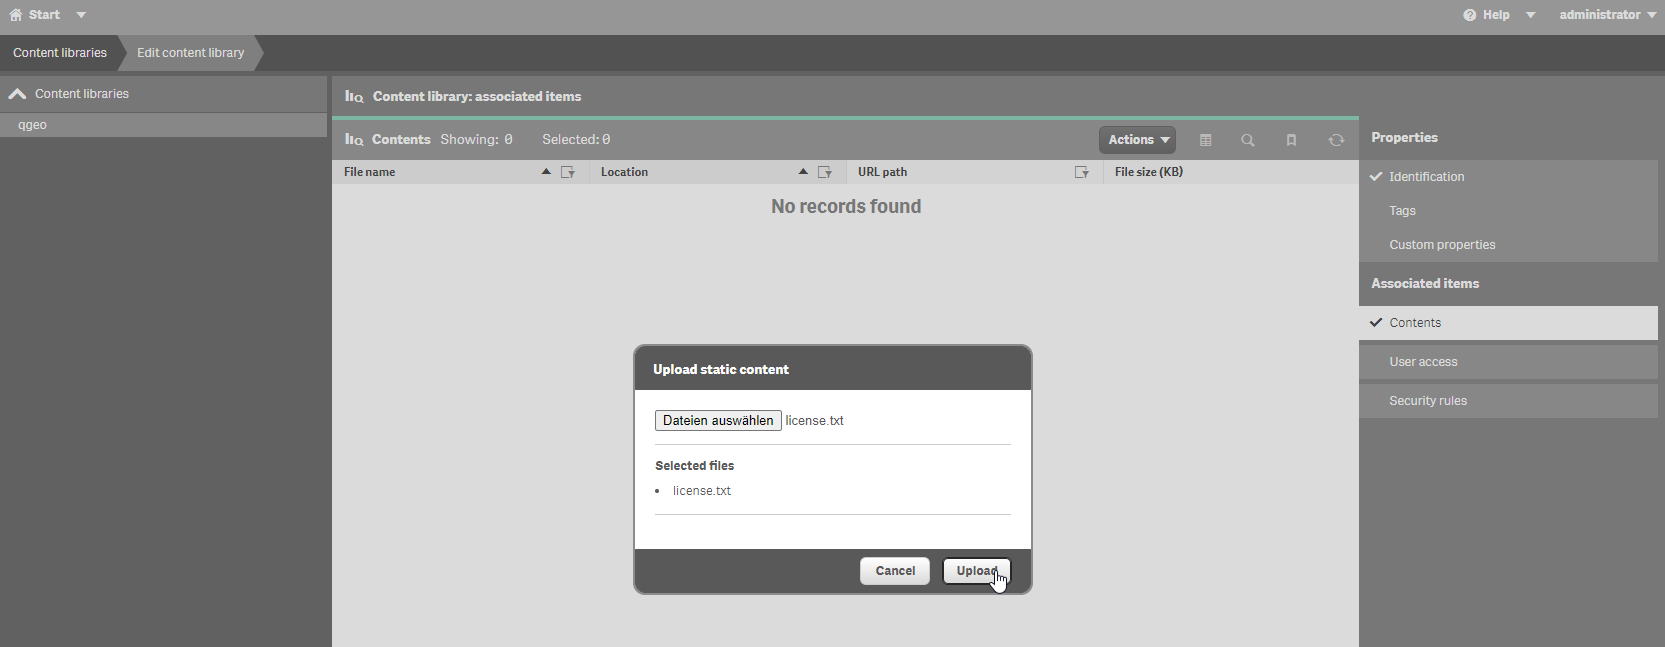Click the column selector table icon

click(x=1205, y=140)
